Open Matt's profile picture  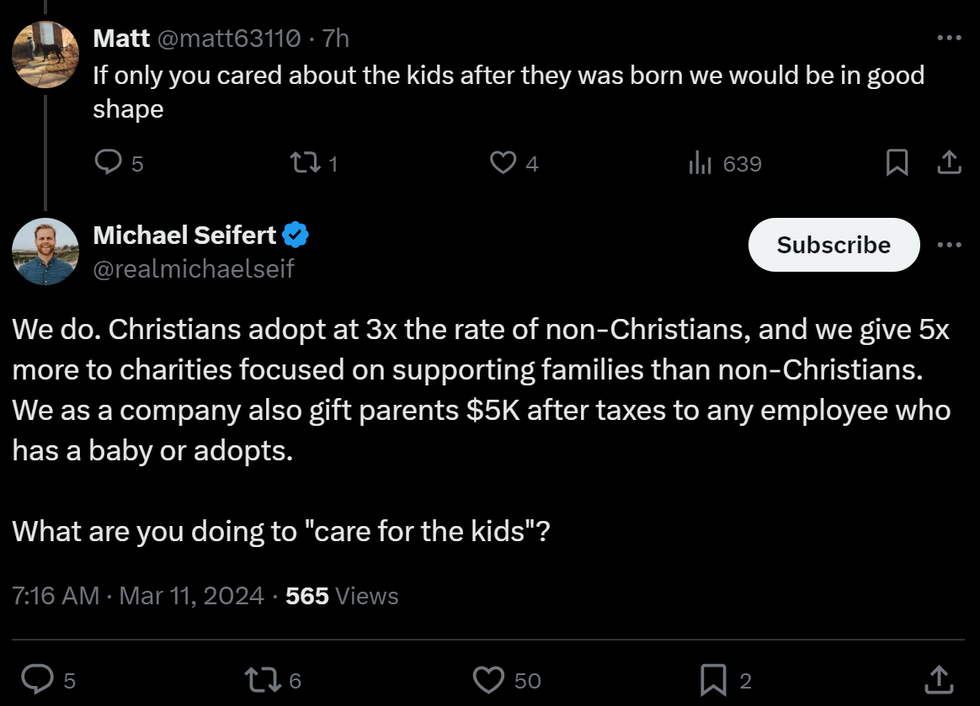[45, 53]
